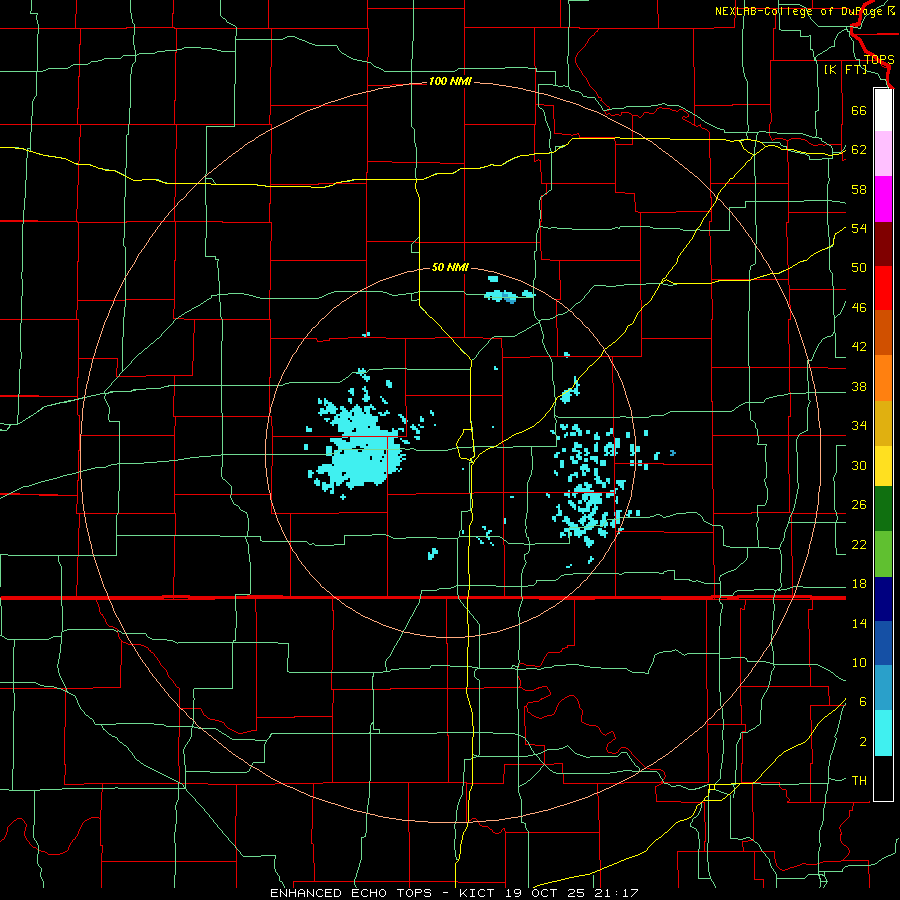Select the 38 legend value
This screenshot has height=900, width=900.
coord(859,386)
